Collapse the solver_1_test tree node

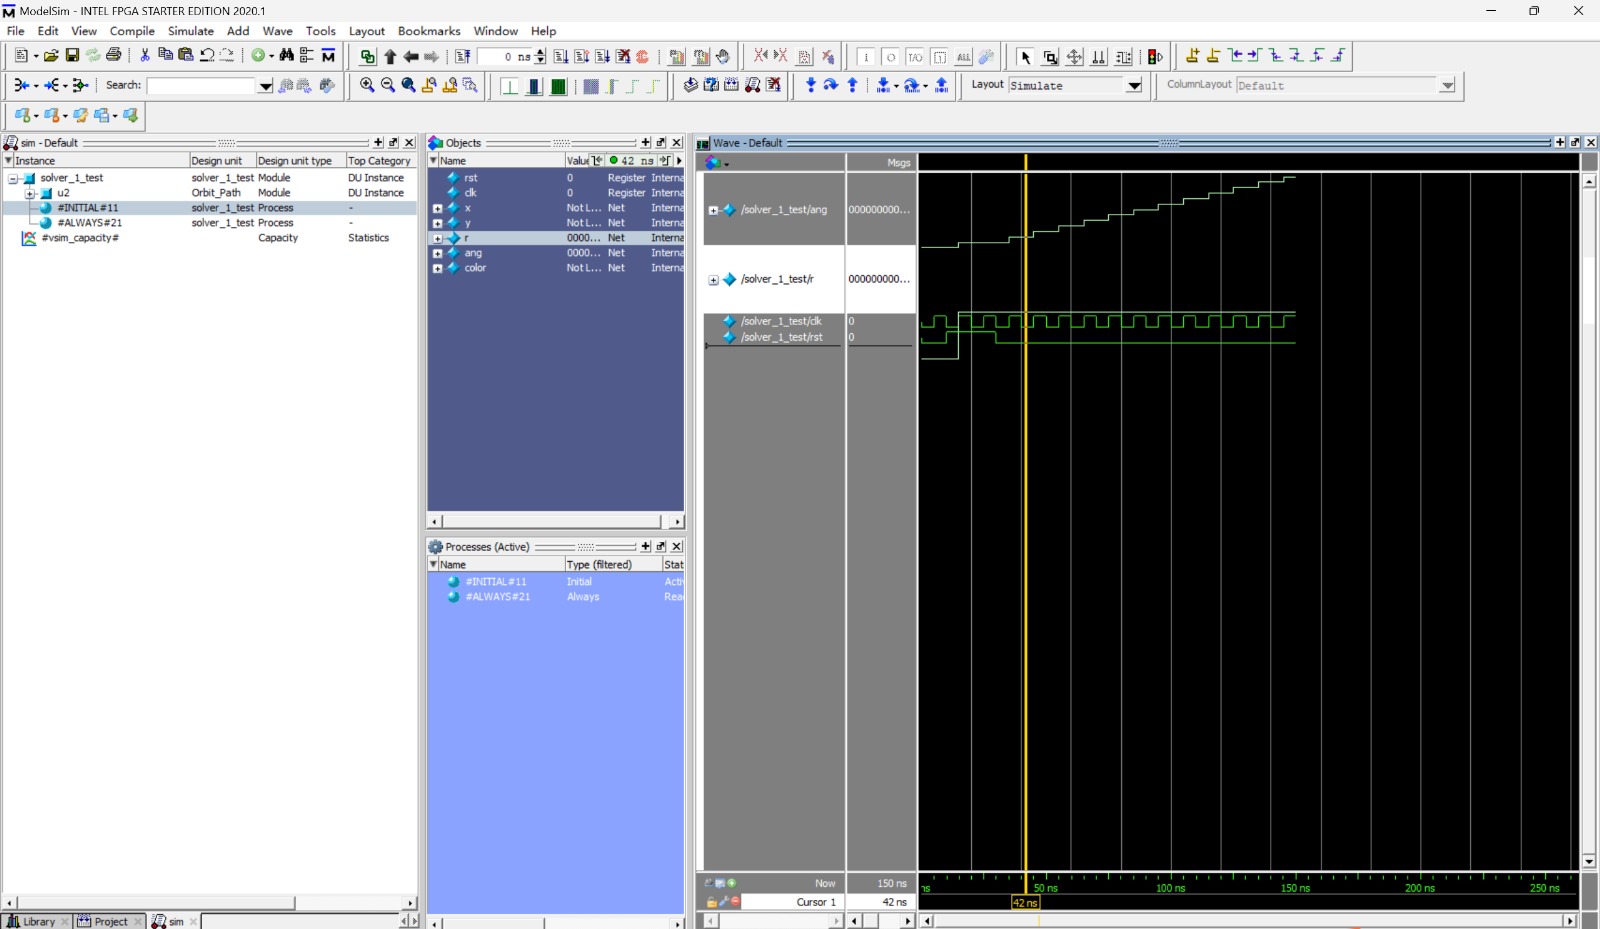14,178
